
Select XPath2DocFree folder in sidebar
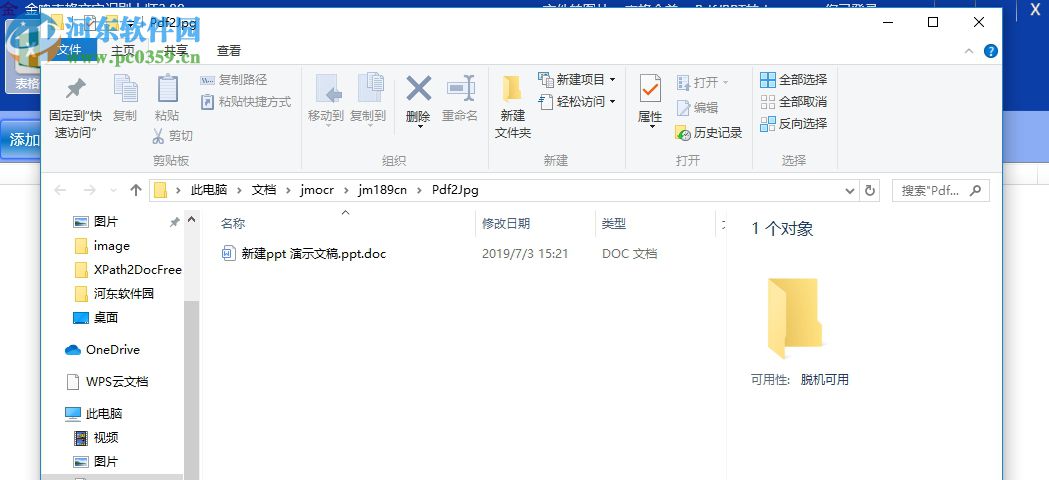coord(127,270)
